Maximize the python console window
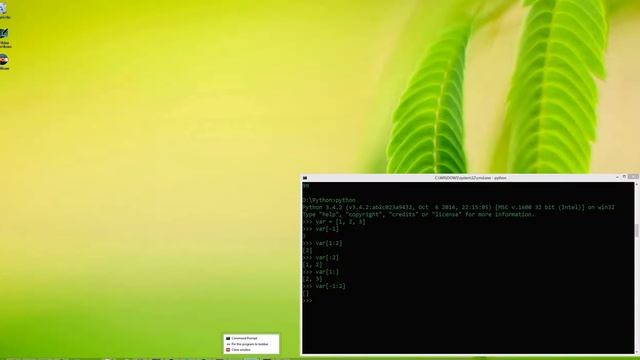This screenshot has width=640, height=360. pyautogui.click(x=624, y=178)
